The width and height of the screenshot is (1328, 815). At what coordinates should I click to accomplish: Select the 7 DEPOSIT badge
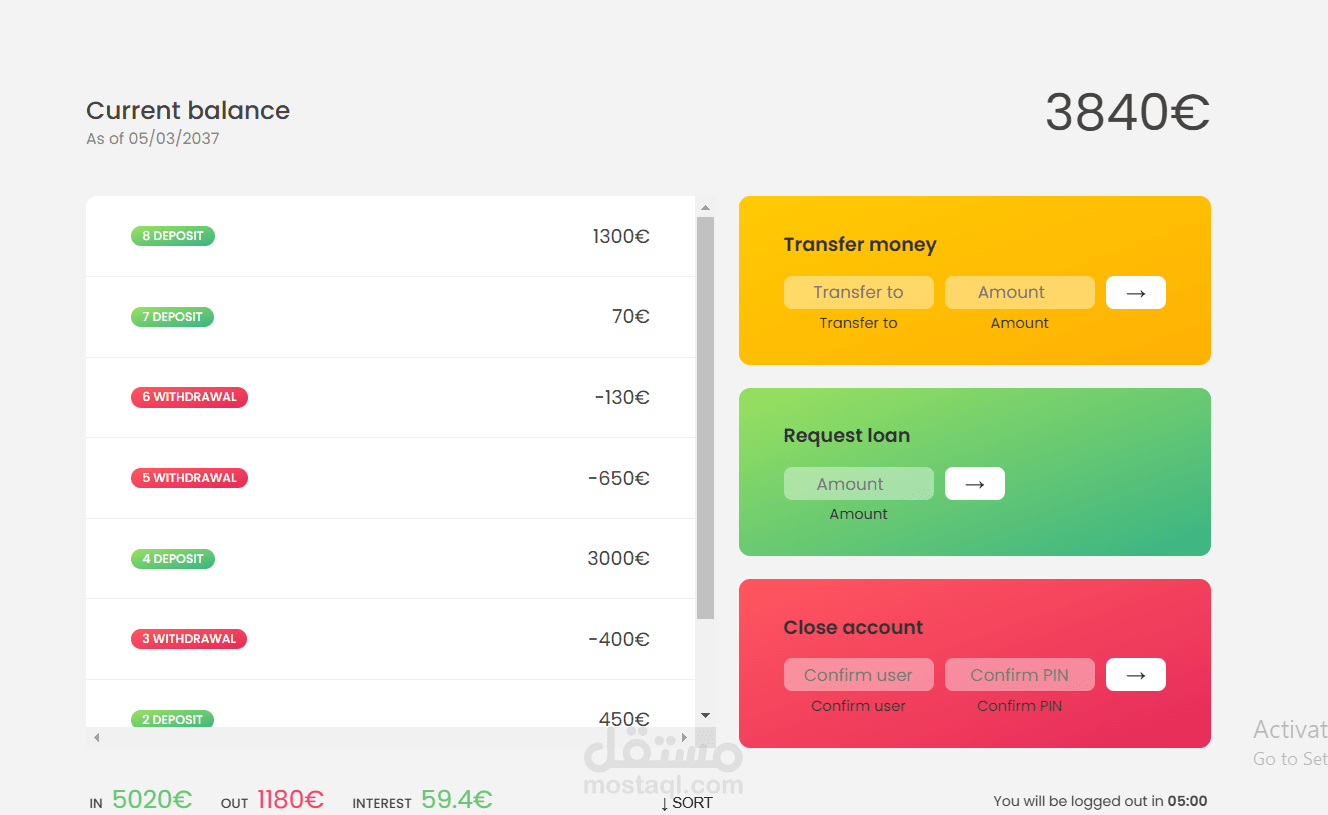[172, 317]
